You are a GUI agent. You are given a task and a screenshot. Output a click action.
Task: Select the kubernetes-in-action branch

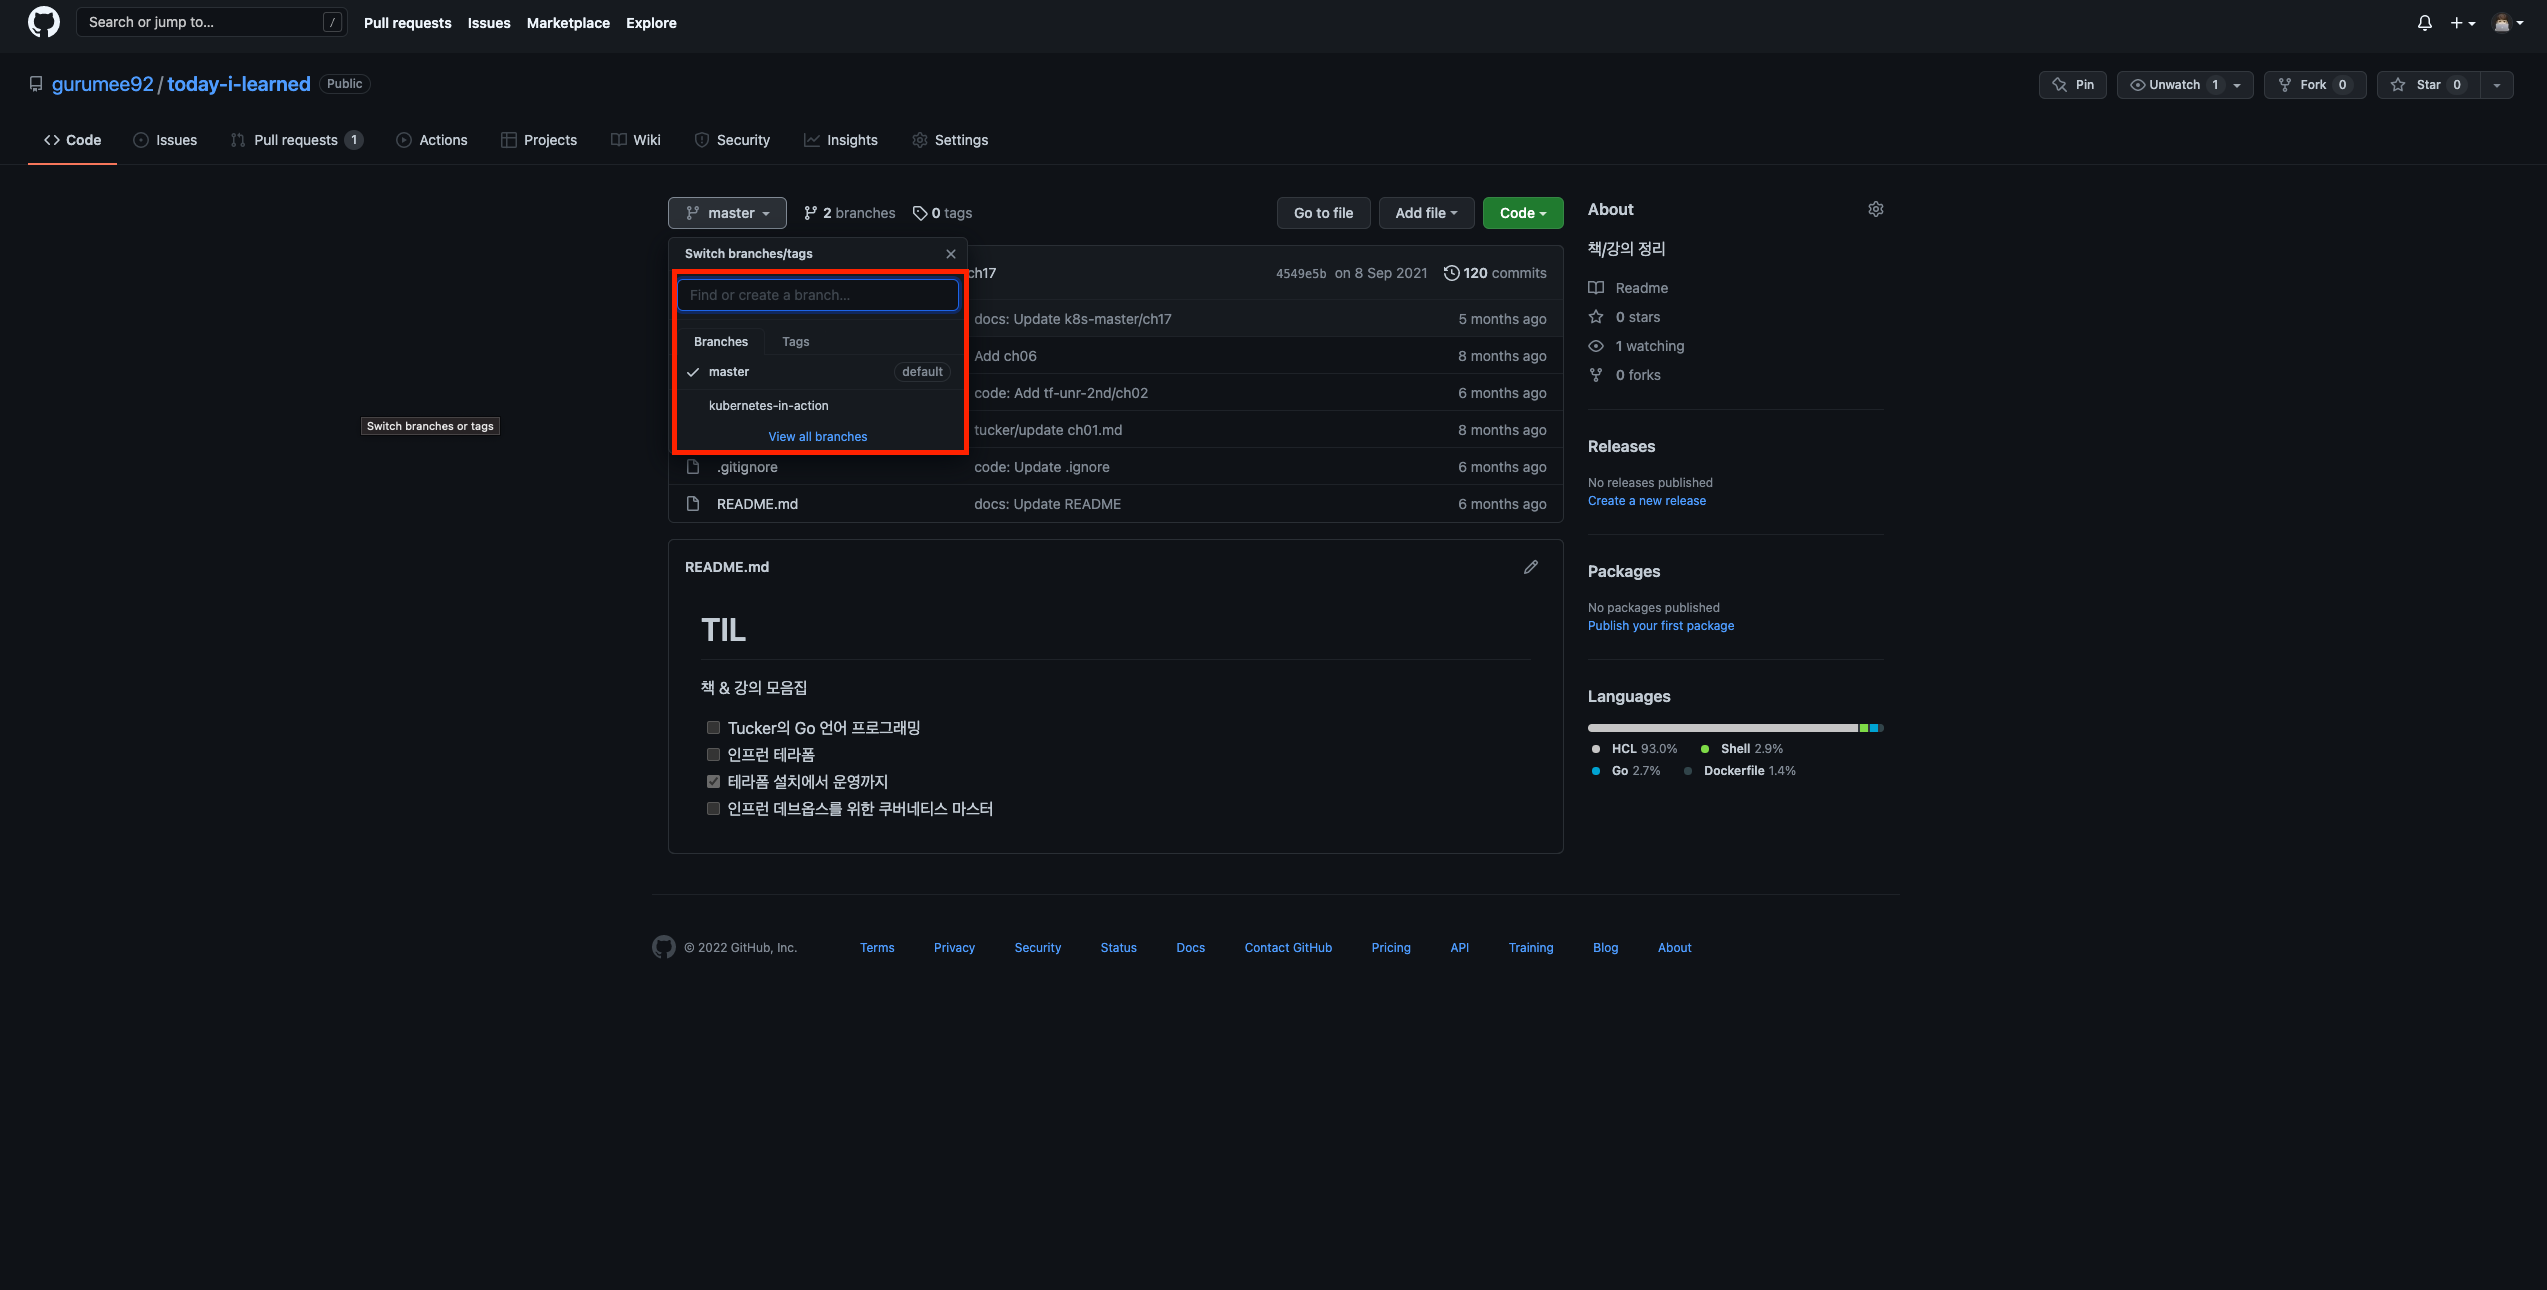pyautogui.click(x=768, y=406)
